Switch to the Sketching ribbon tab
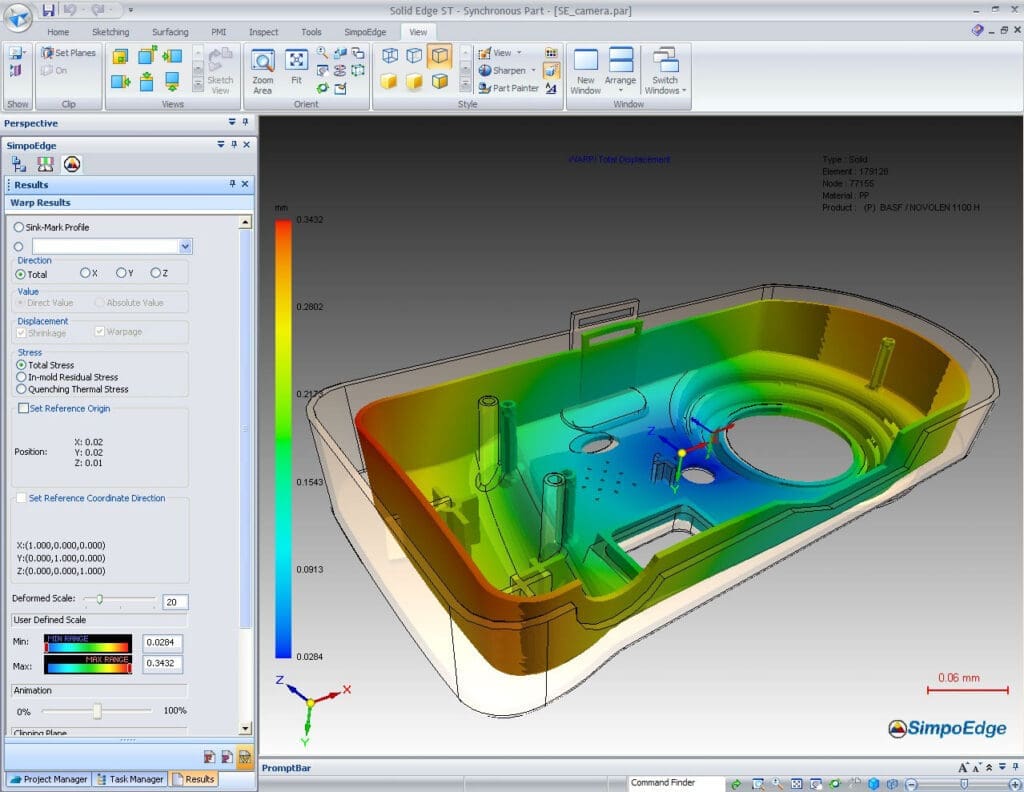Viewport: 1024px width, 792px height. click(x=110, y=32)
